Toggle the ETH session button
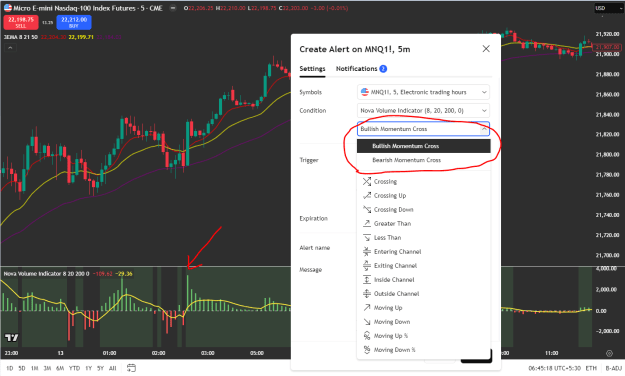 (591, 368)
